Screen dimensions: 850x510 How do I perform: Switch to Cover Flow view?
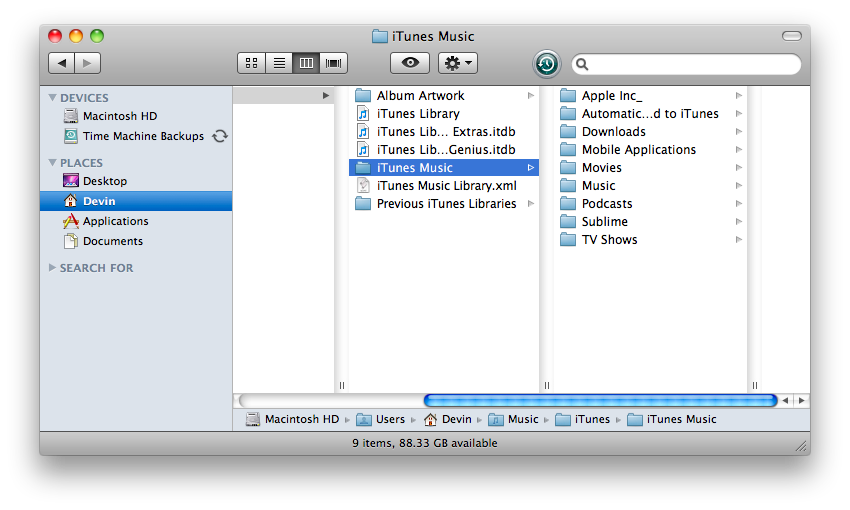pyautogui.click(x=333, y=63)
